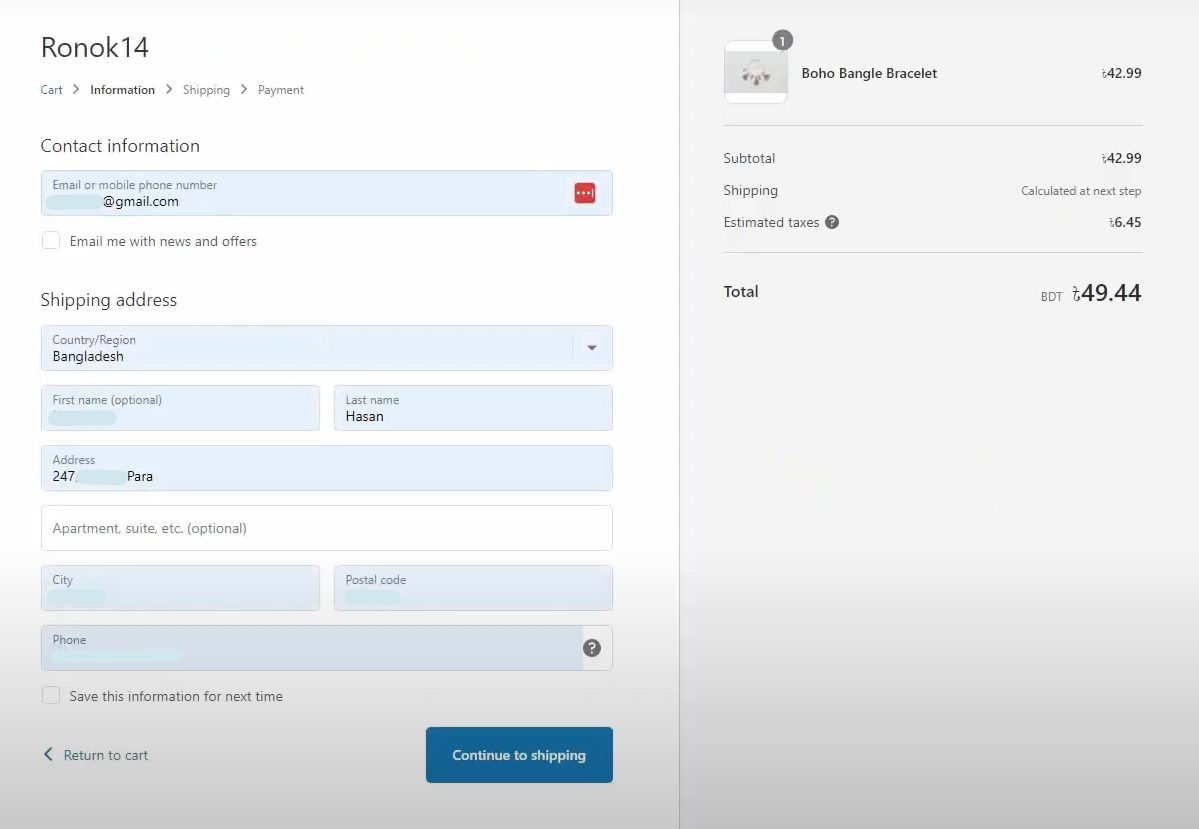
Task: Click the red password manager icon in email field
Action: [585, 193]
